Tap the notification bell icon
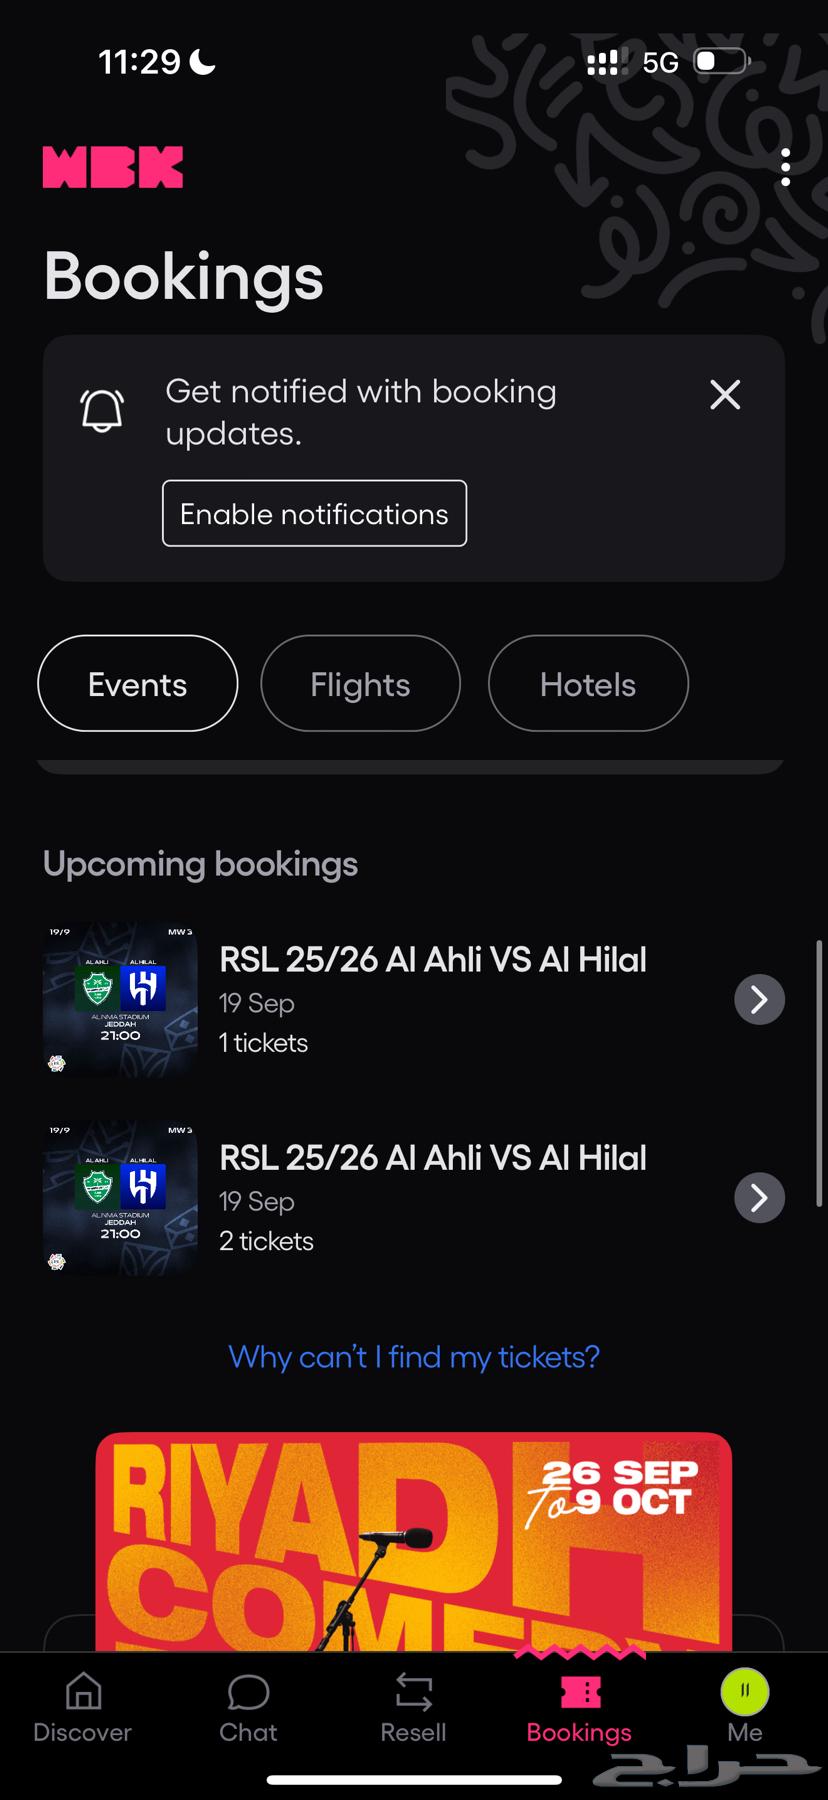 (x=102, y=410)
